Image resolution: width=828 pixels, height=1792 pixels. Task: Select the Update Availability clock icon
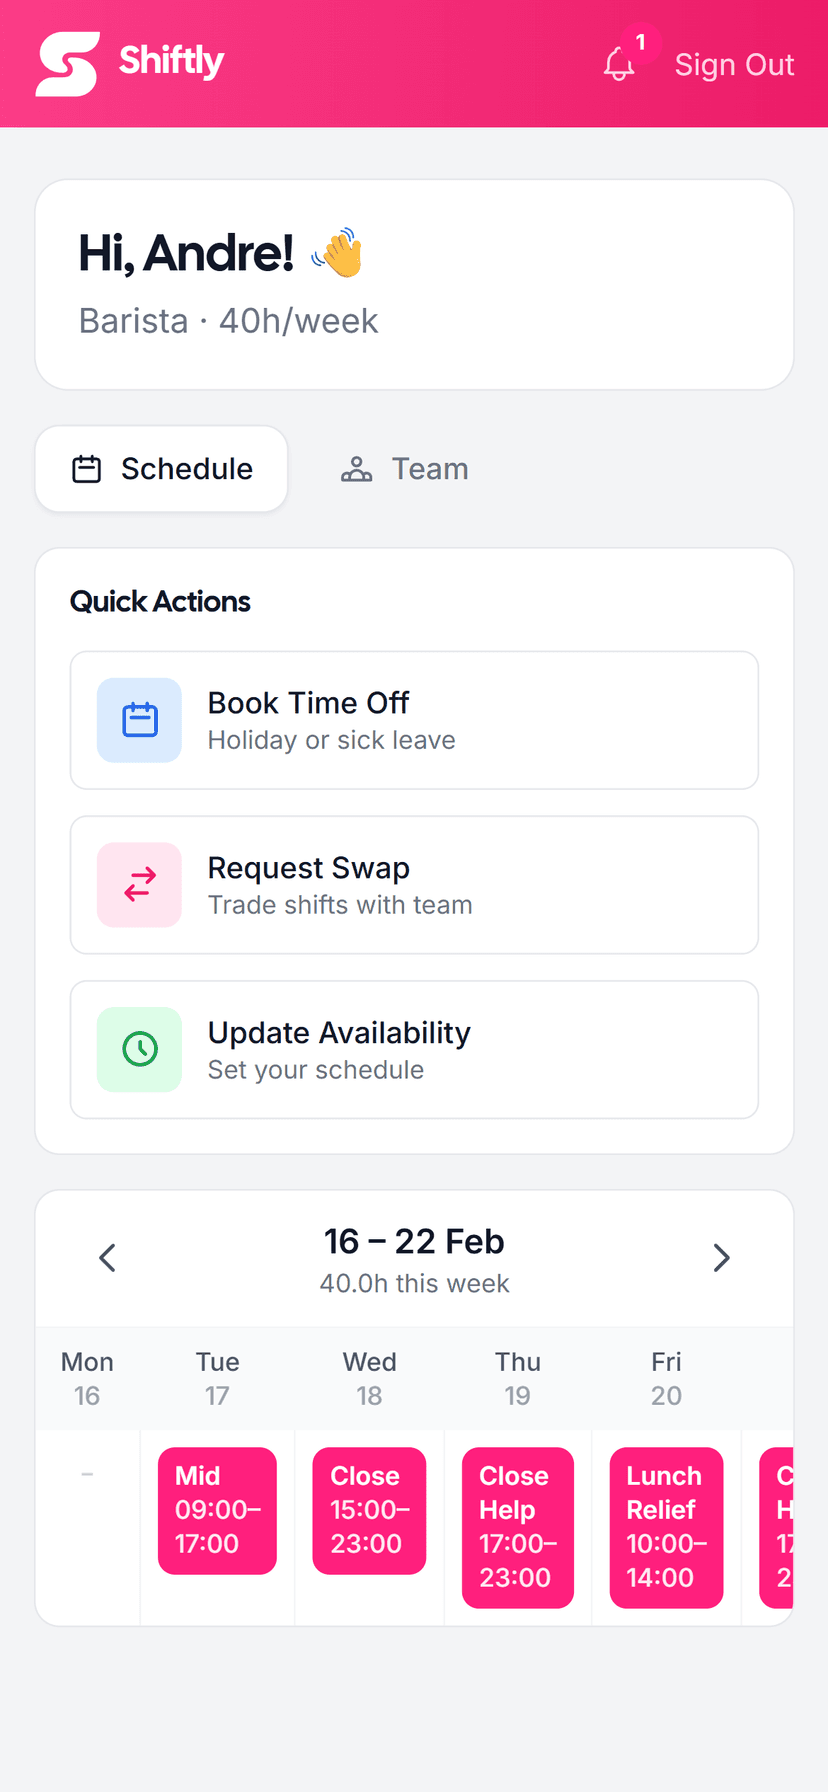(x=139, y=1049)
